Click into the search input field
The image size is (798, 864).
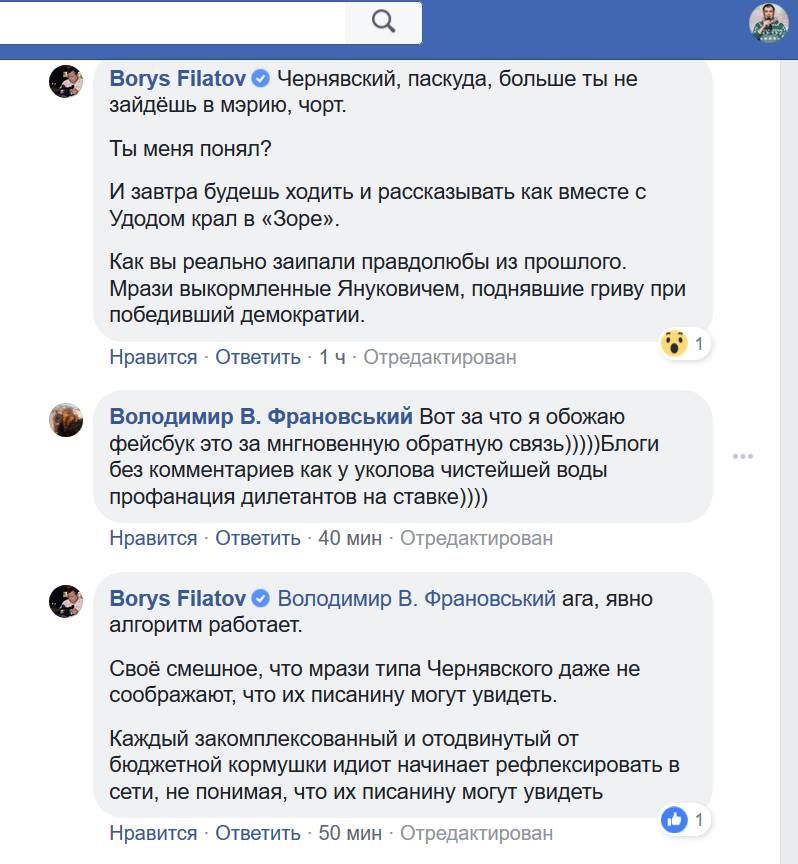point(170,19)
